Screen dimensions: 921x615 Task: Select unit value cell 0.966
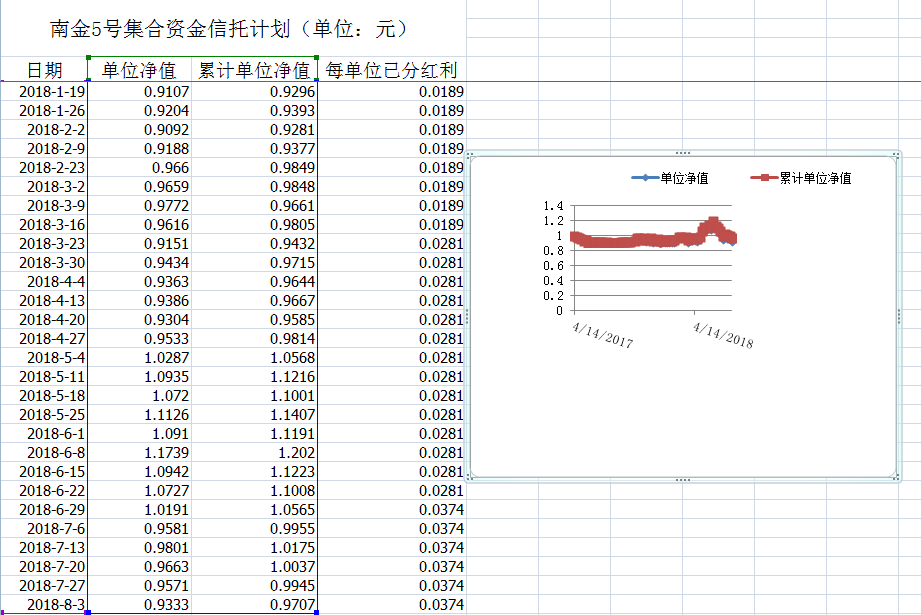pyautogui.click(x=139, y=167)
